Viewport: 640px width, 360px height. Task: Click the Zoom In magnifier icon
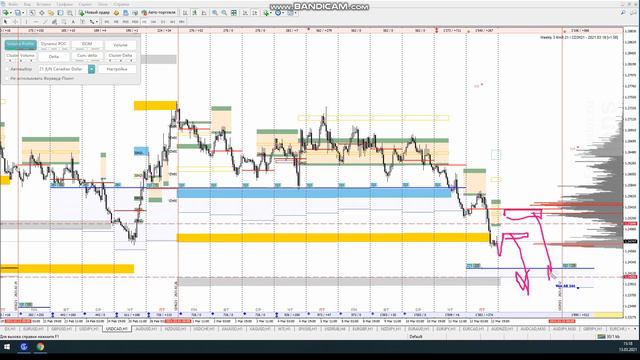point(215,13)
